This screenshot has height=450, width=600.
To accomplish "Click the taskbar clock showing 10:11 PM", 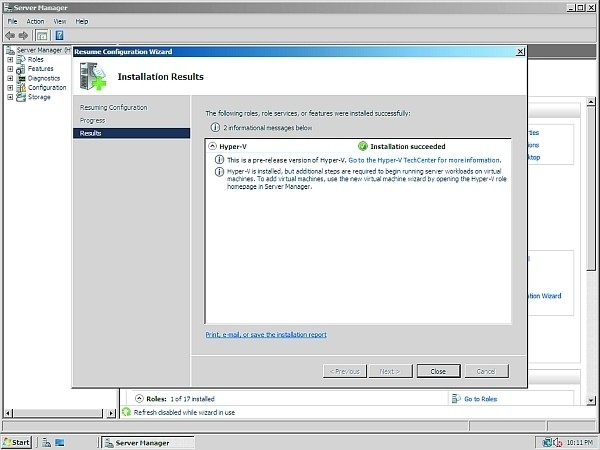I will pyautogui.click(x=580, y=443).
